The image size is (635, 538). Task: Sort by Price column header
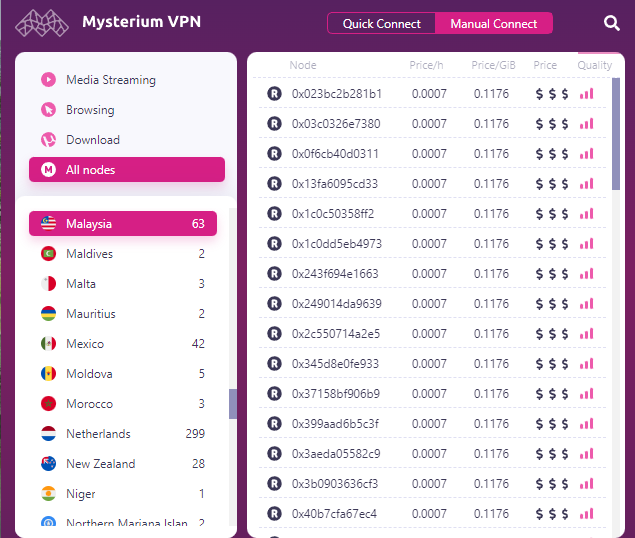pyautogui.click(x=545, y=65)
